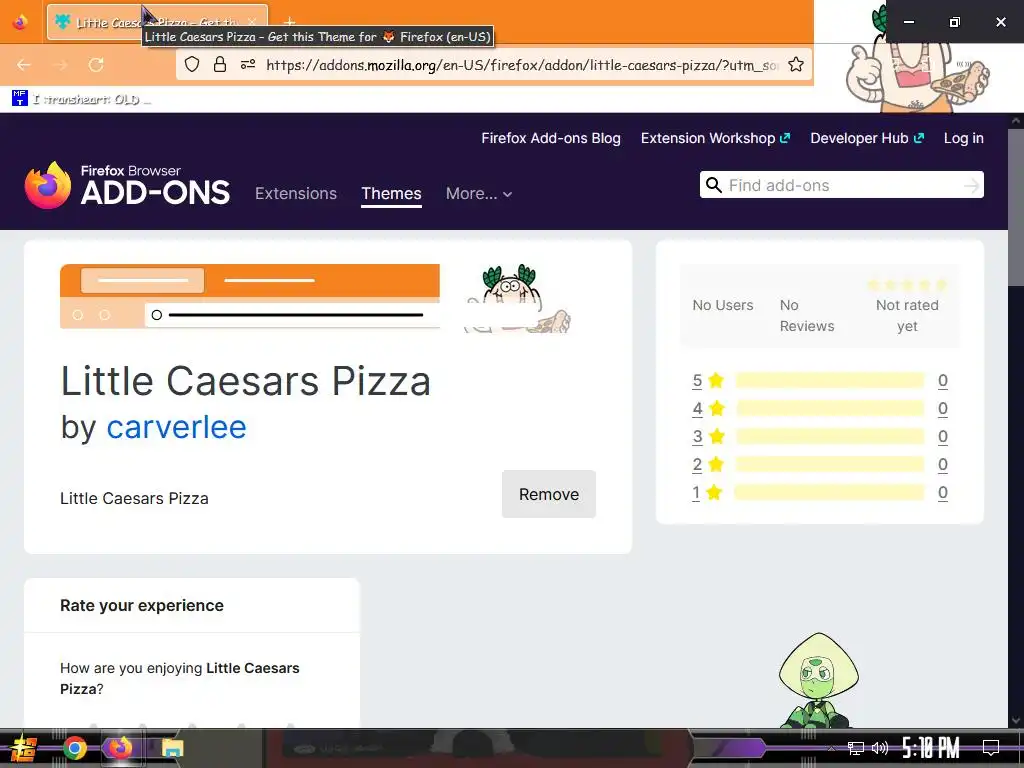
Task: Click the taskbar clock 5:10 PM
Action: [930, 748]
